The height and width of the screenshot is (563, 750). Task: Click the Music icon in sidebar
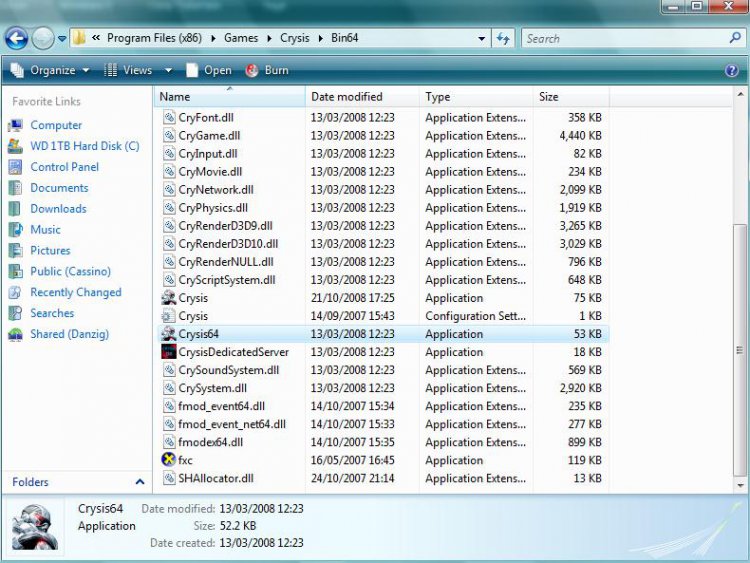tap(15, 230)
